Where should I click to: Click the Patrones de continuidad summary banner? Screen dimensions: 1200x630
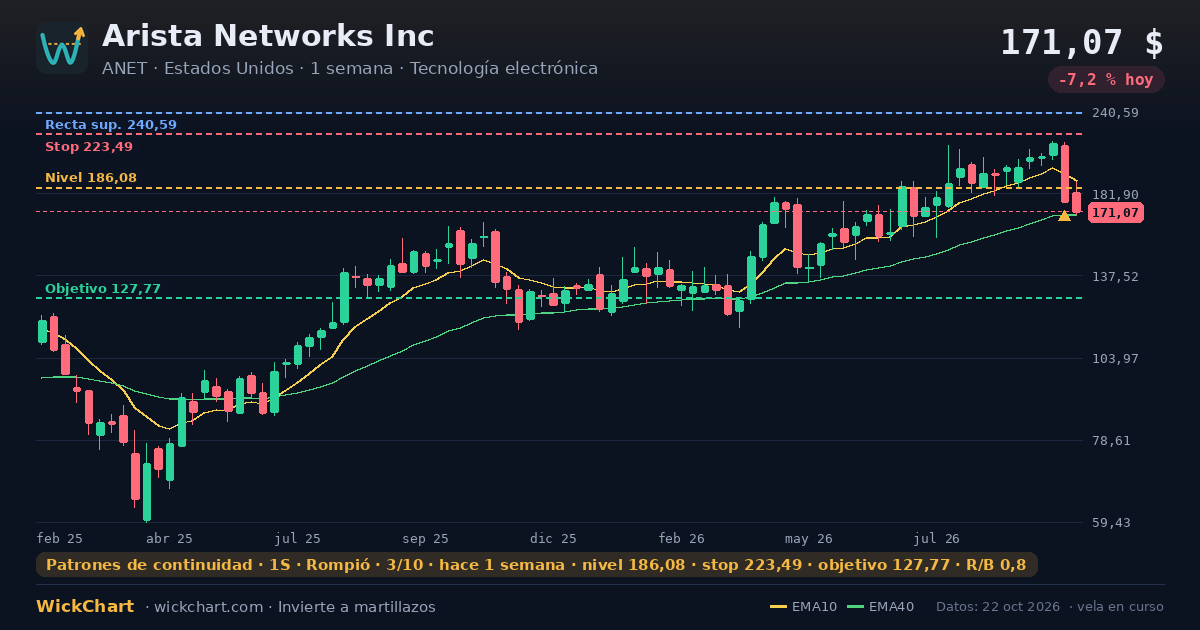tap(537, 565)
